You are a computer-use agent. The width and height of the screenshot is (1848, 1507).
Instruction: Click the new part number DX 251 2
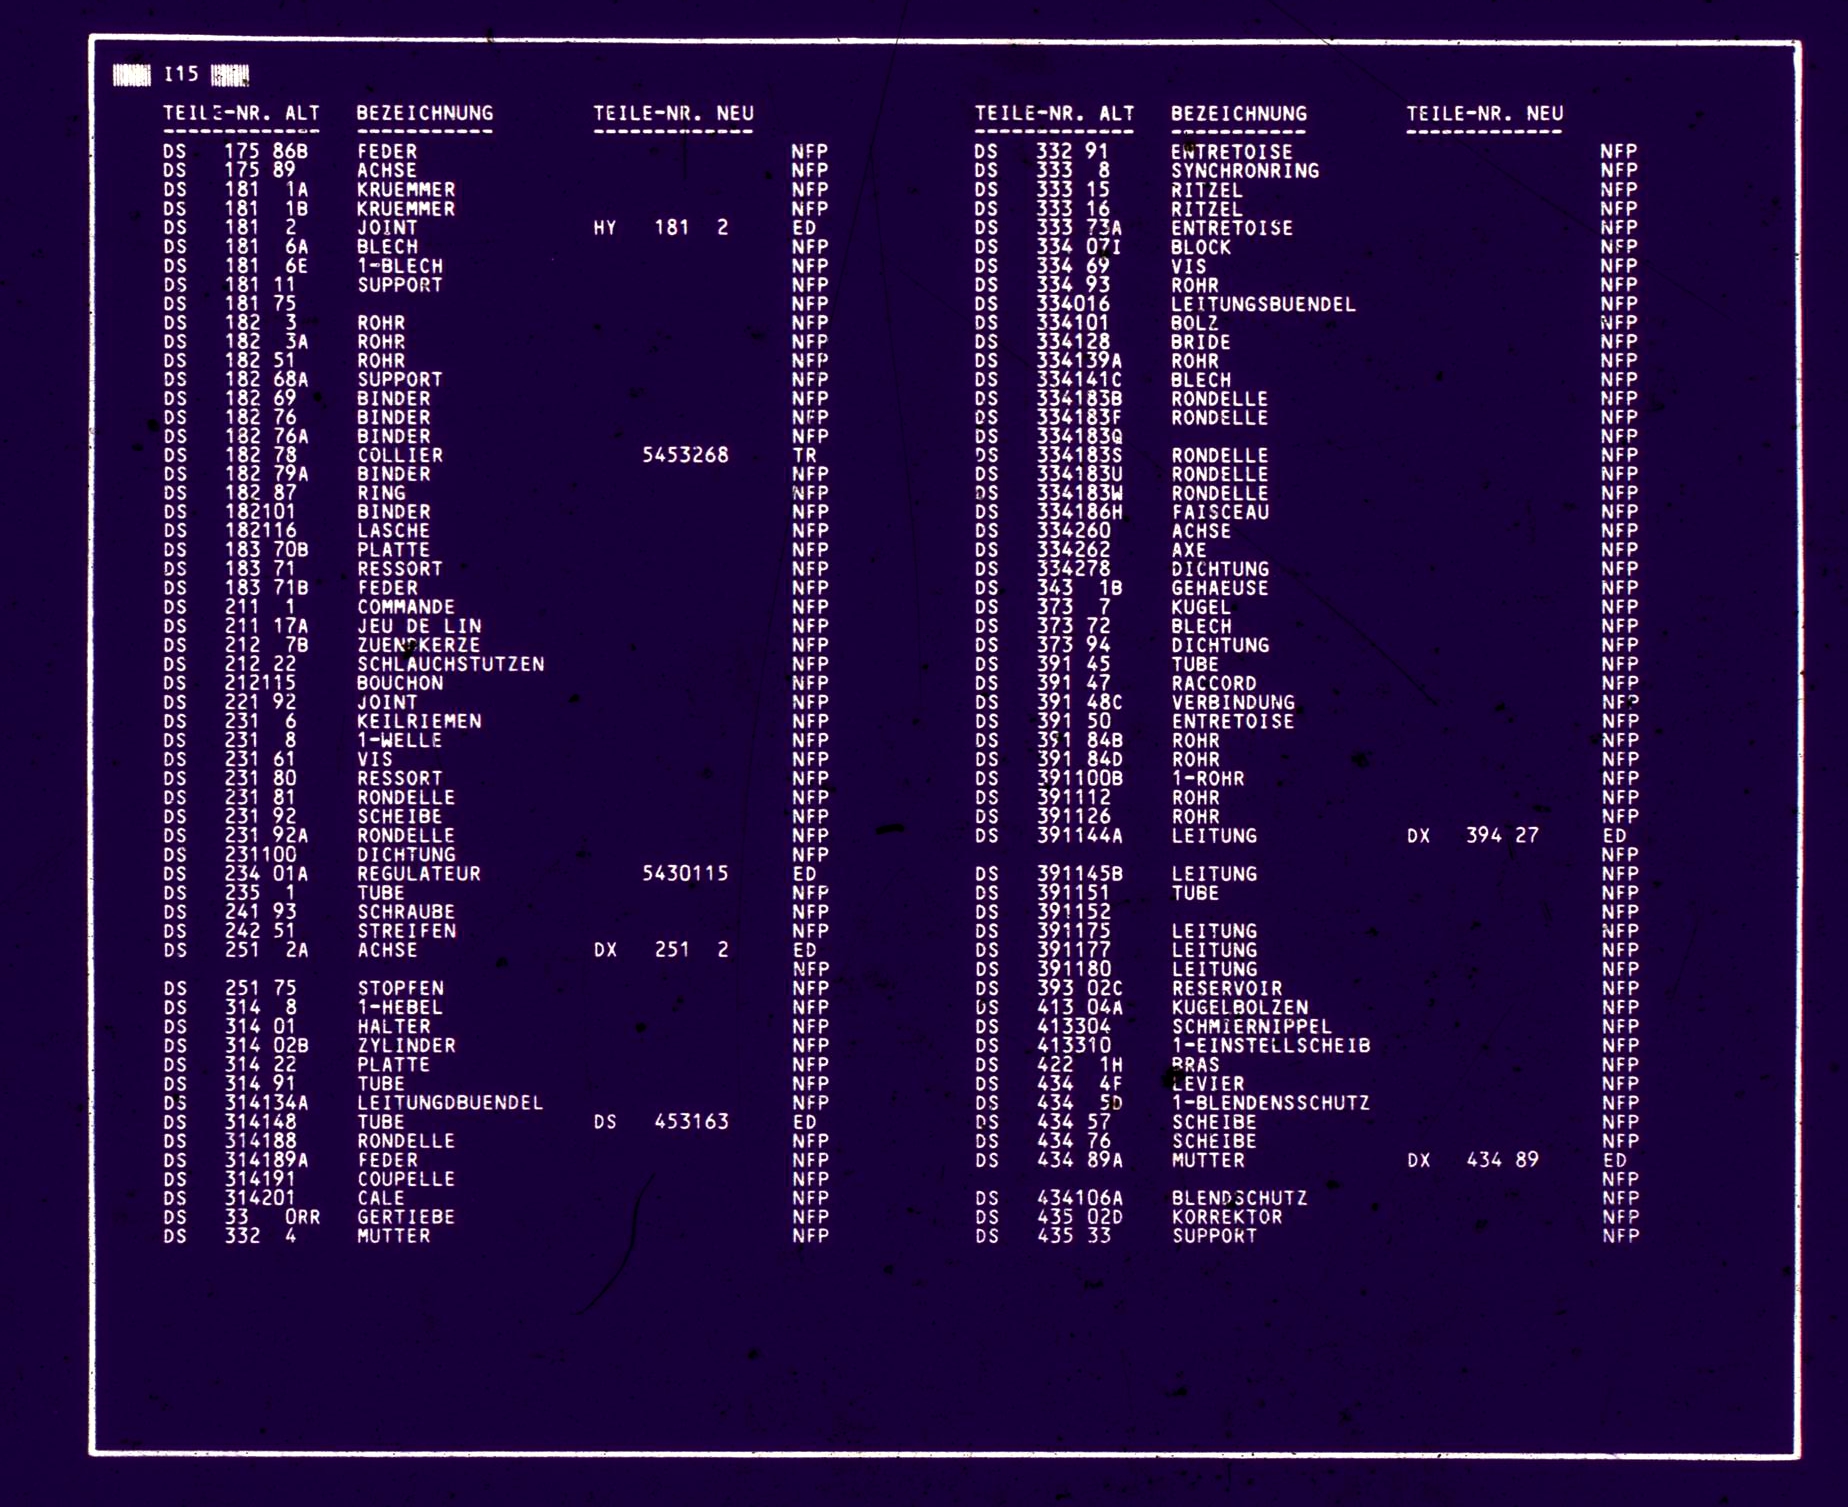[x=661, y=950]
